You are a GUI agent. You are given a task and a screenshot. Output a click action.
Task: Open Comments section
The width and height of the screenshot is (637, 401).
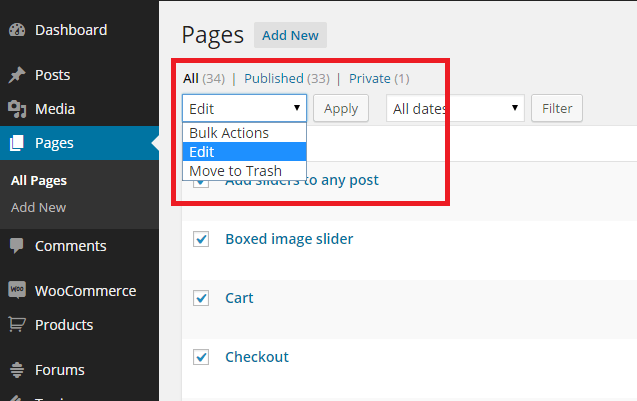pyautogui.click(x=71, y=246)
